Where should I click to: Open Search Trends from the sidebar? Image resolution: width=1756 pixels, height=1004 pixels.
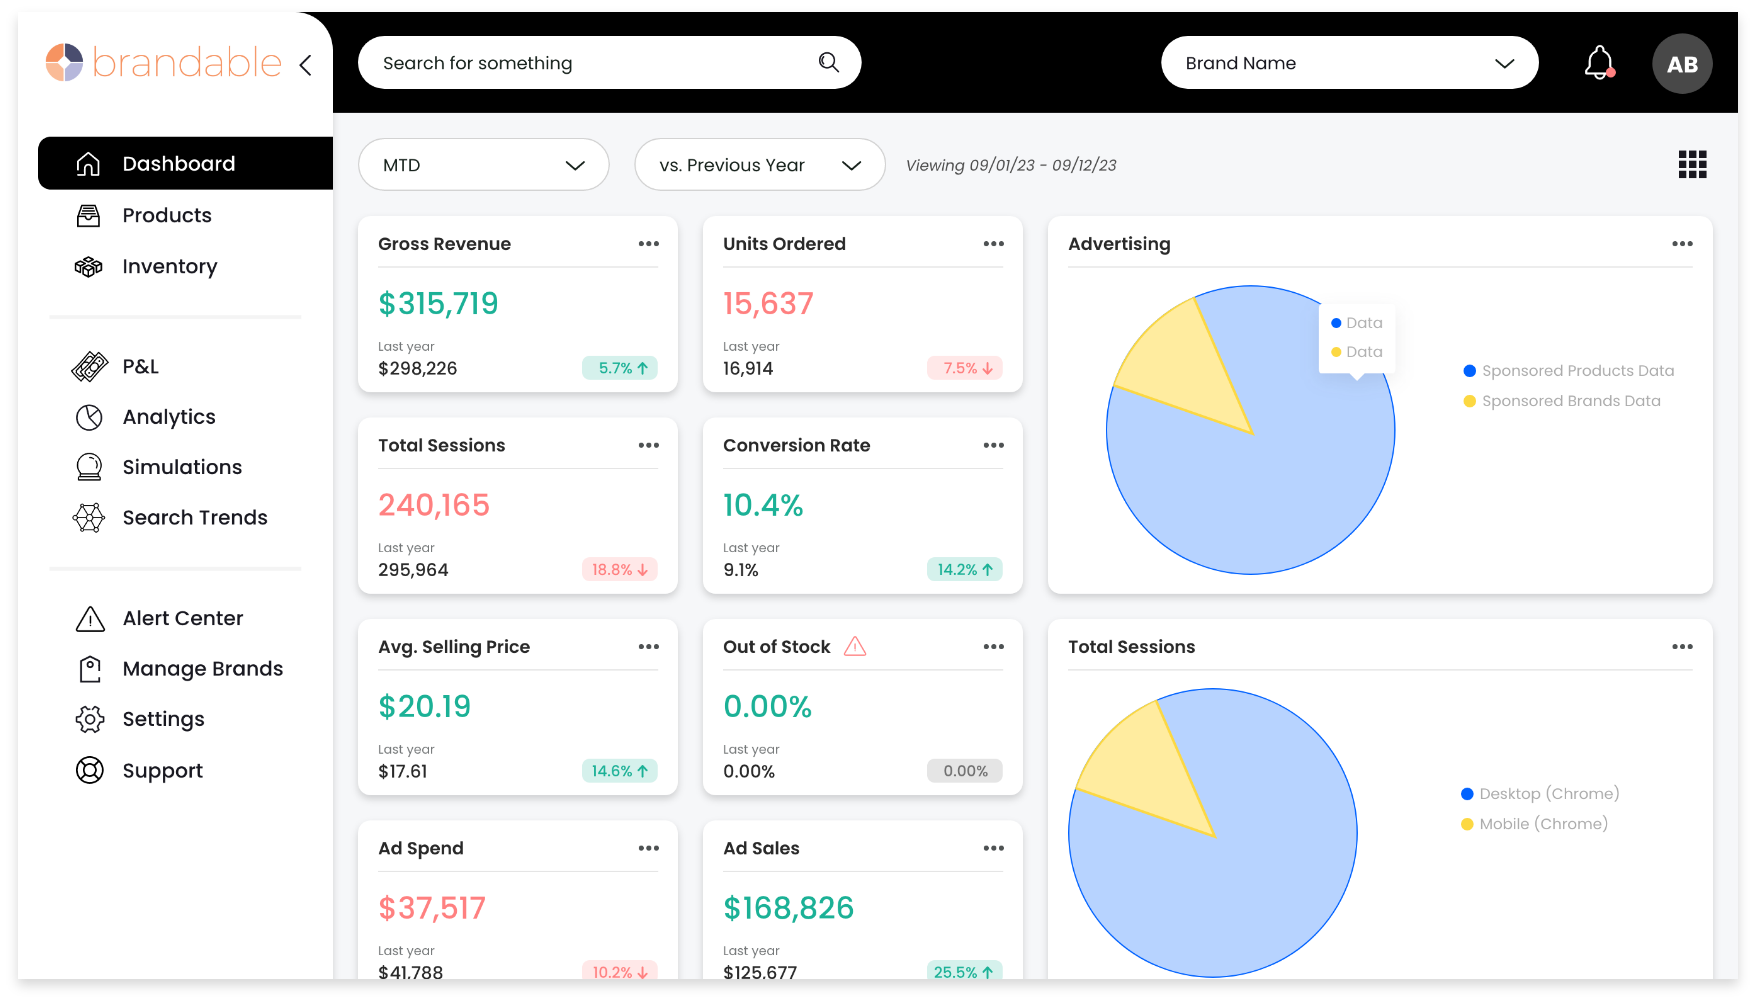pos(195,517)
